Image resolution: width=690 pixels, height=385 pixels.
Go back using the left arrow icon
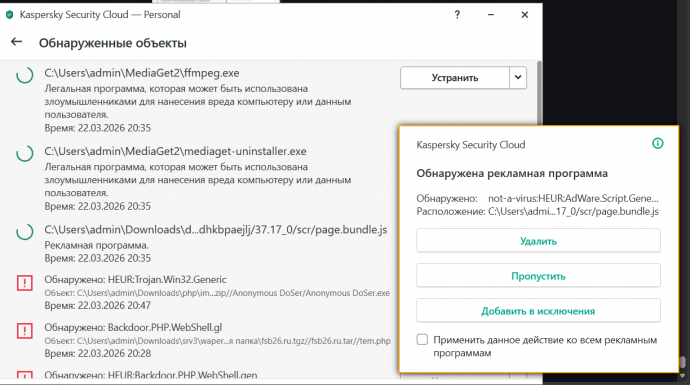pyautogui.click(x=16, y=42)
